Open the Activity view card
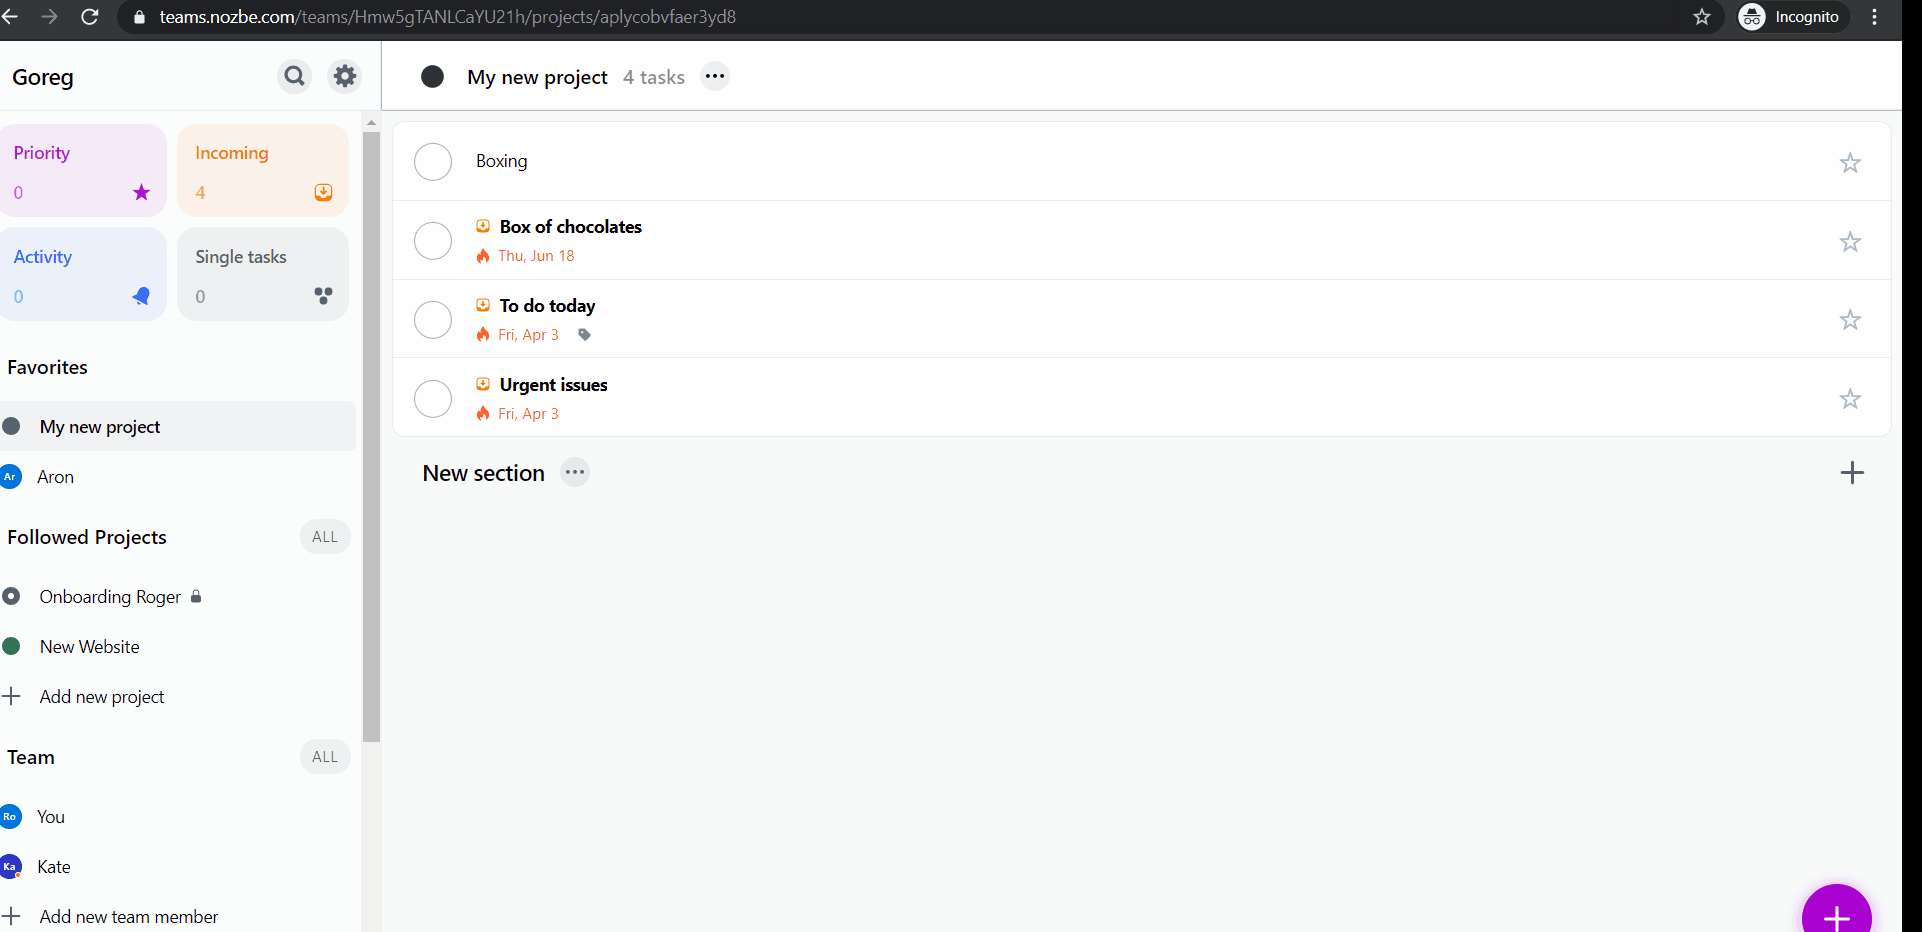 click(83, 274)
